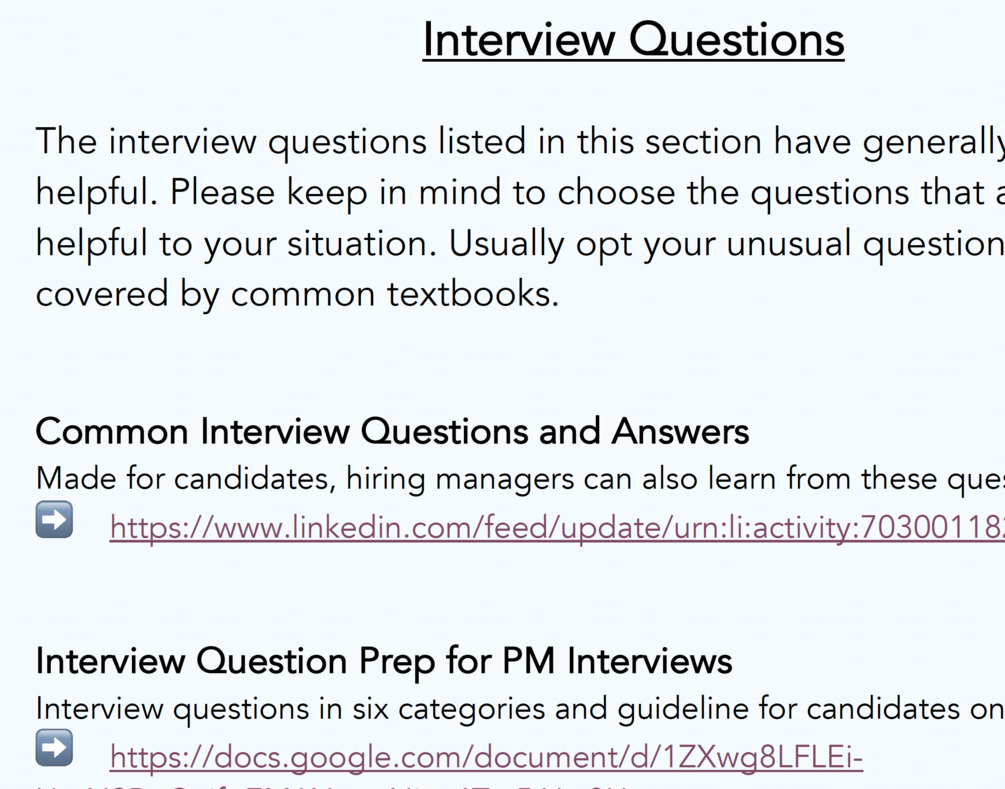Open the docs.google.com document link
This screenshot has width=1005, height=789.
coord(486,757)
